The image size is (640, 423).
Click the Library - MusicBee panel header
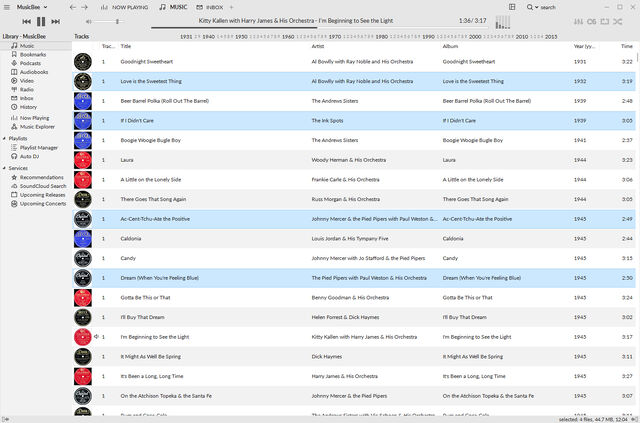[24, 36]
